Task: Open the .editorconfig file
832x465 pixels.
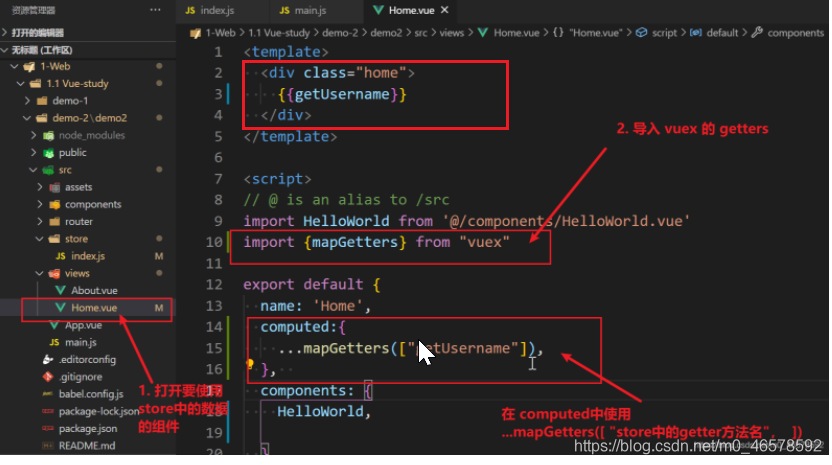Action: point(87,359)
